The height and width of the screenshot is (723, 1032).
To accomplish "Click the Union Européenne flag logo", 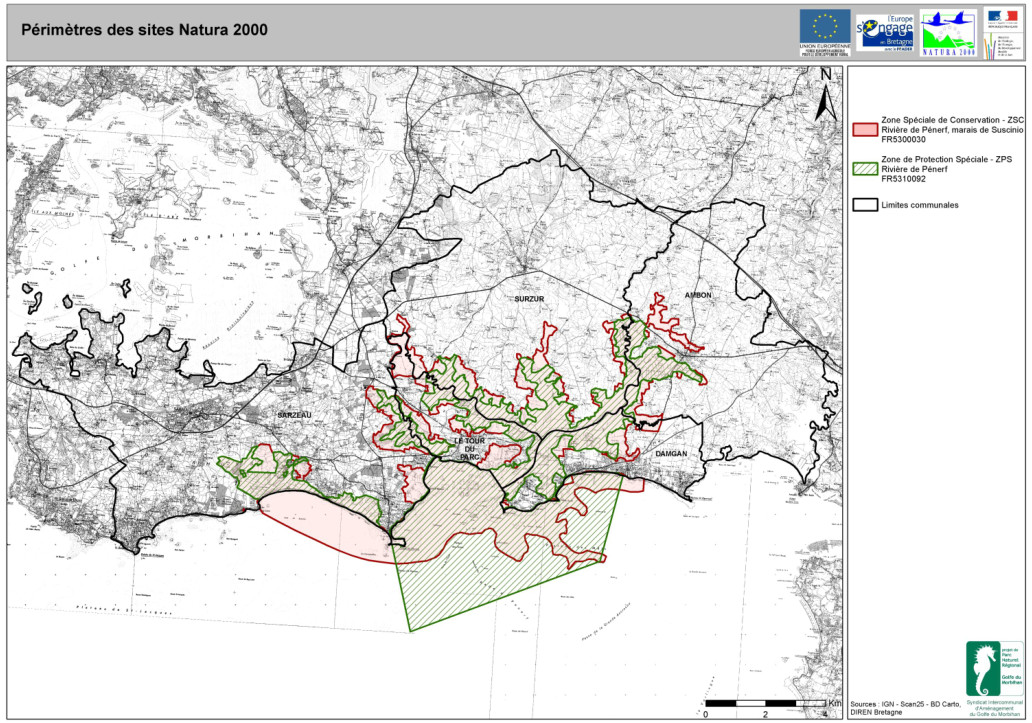I will 824,32.
